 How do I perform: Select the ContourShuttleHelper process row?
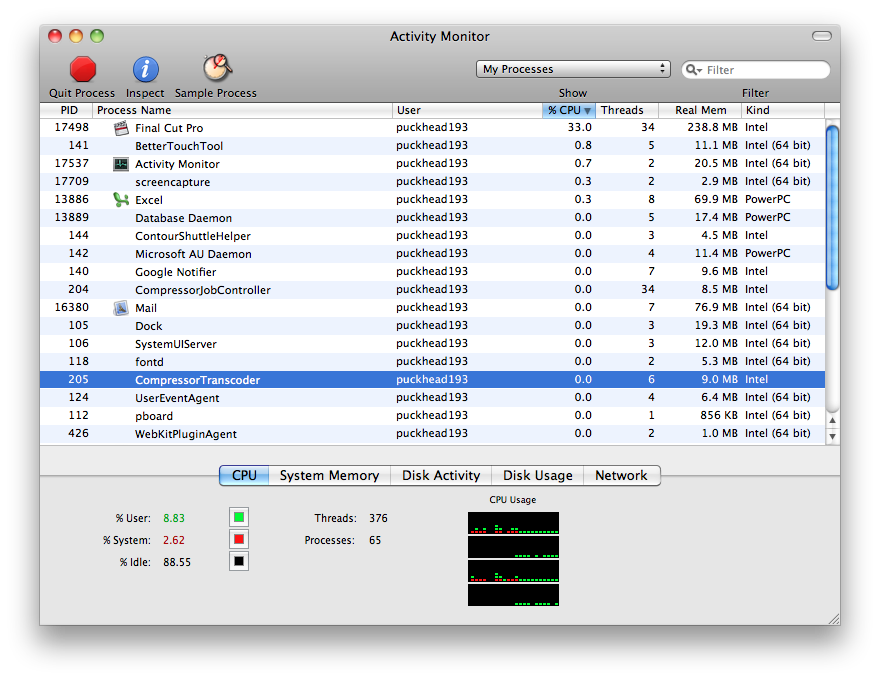[432, 236]
